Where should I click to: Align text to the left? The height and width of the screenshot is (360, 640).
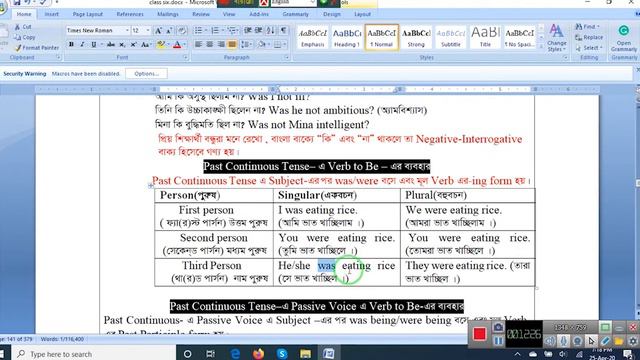click(x=198, y=44)
